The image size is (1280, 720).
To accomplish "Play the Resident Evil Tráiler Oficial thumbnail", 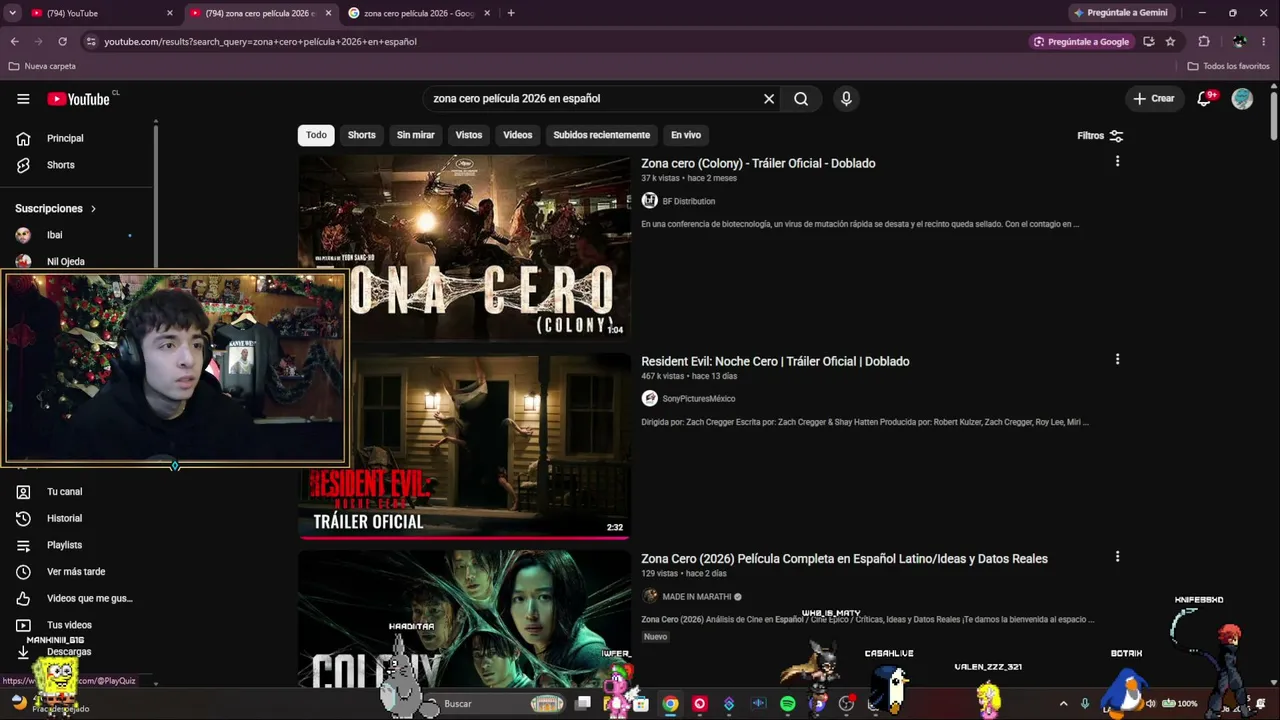I will tap(464, 445).
